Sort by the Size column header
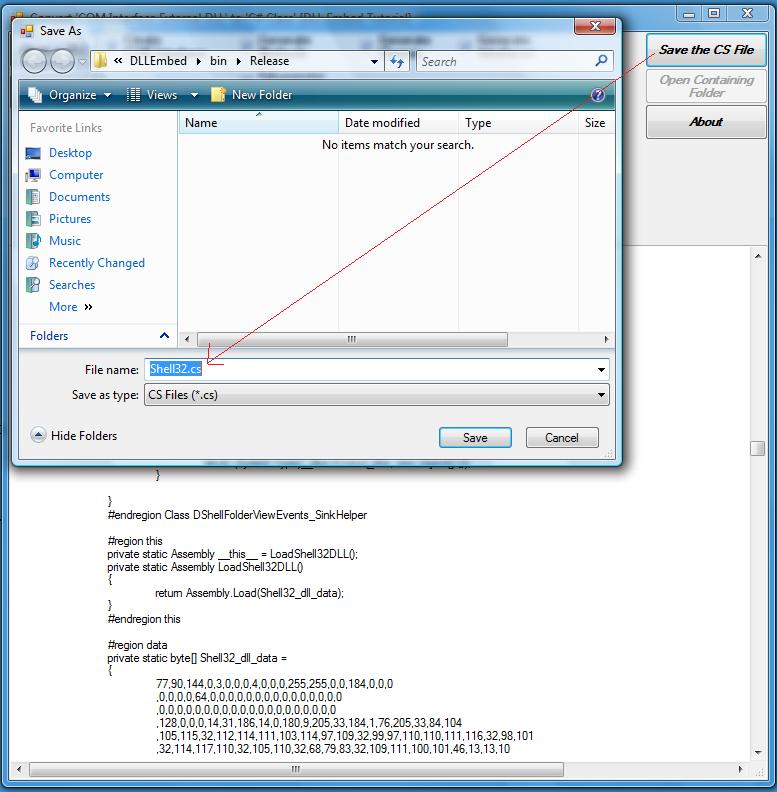 tap(596, 123)
